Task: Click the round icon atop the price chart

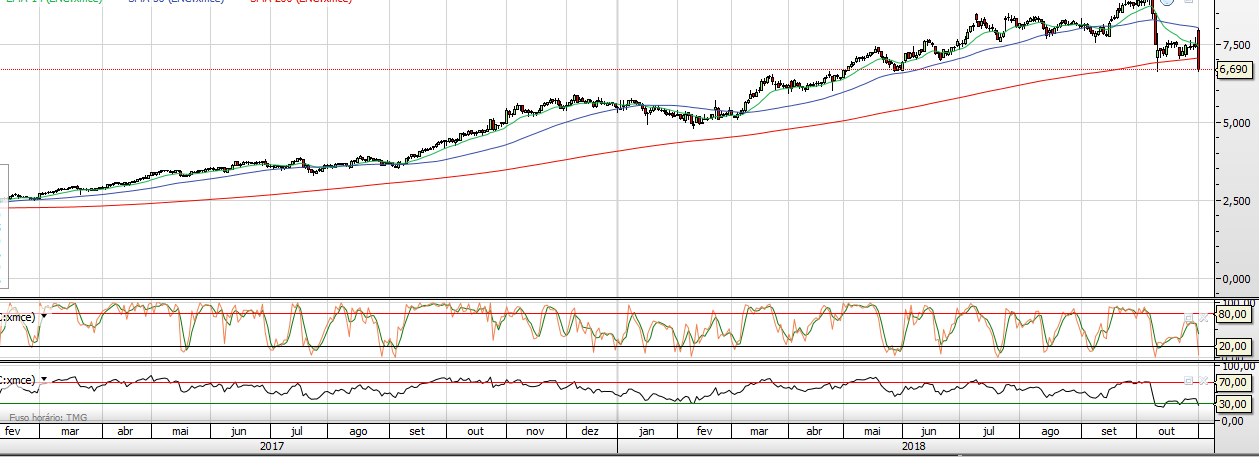Action: pos(1167,2)
